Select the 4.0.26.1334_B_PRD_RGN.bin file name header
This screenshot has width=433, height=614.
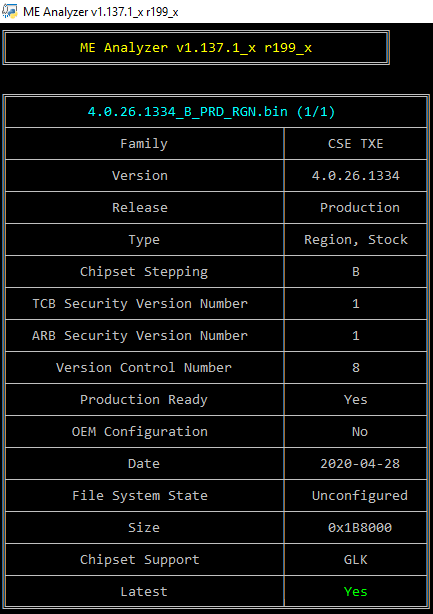coord(211,112)
